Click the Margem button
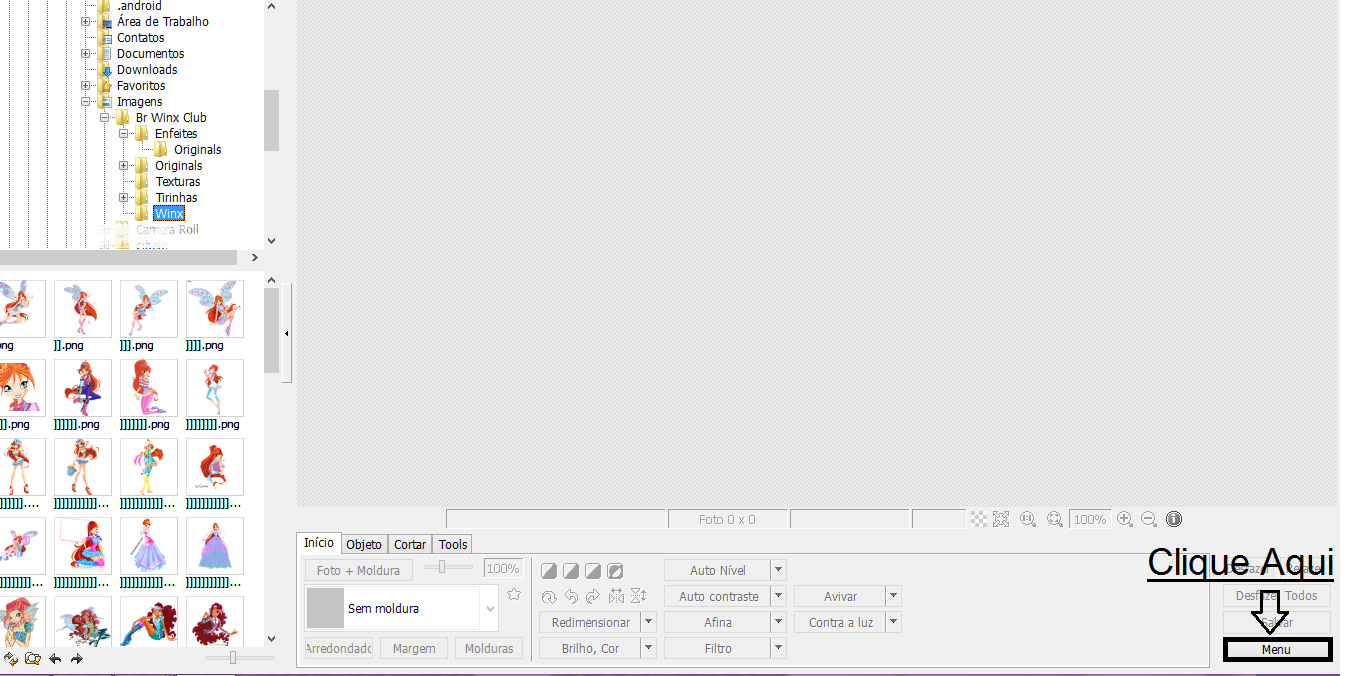The image size is (1366, 676). [x=414, y=648]
